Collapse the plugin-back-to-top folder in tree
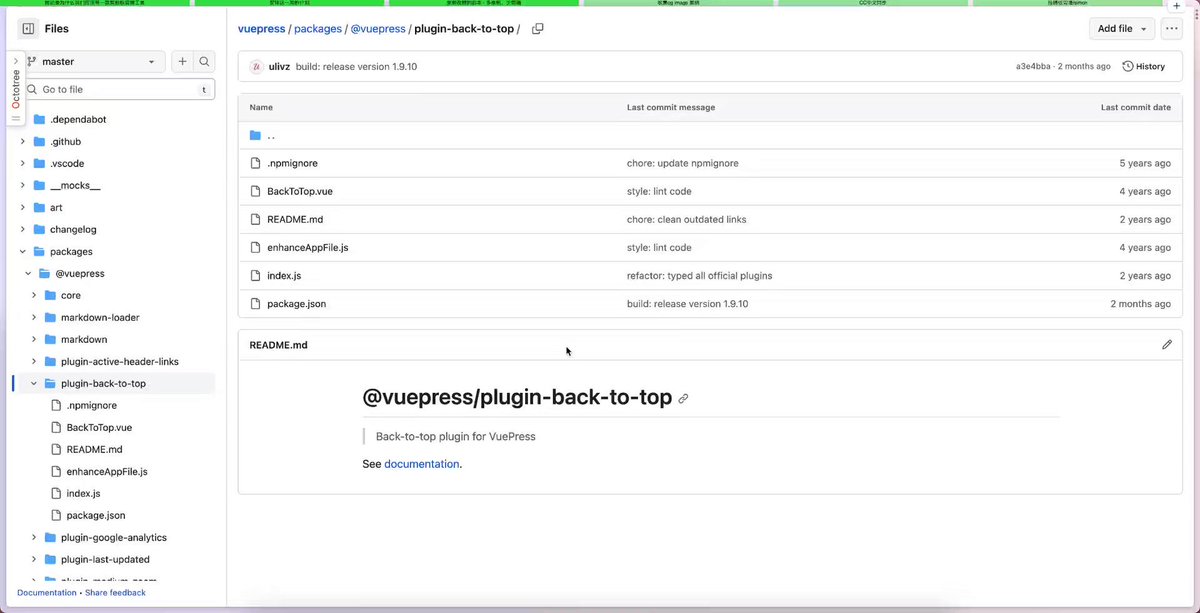Screen dimensions: 1200x613 [x=34, y=384]
